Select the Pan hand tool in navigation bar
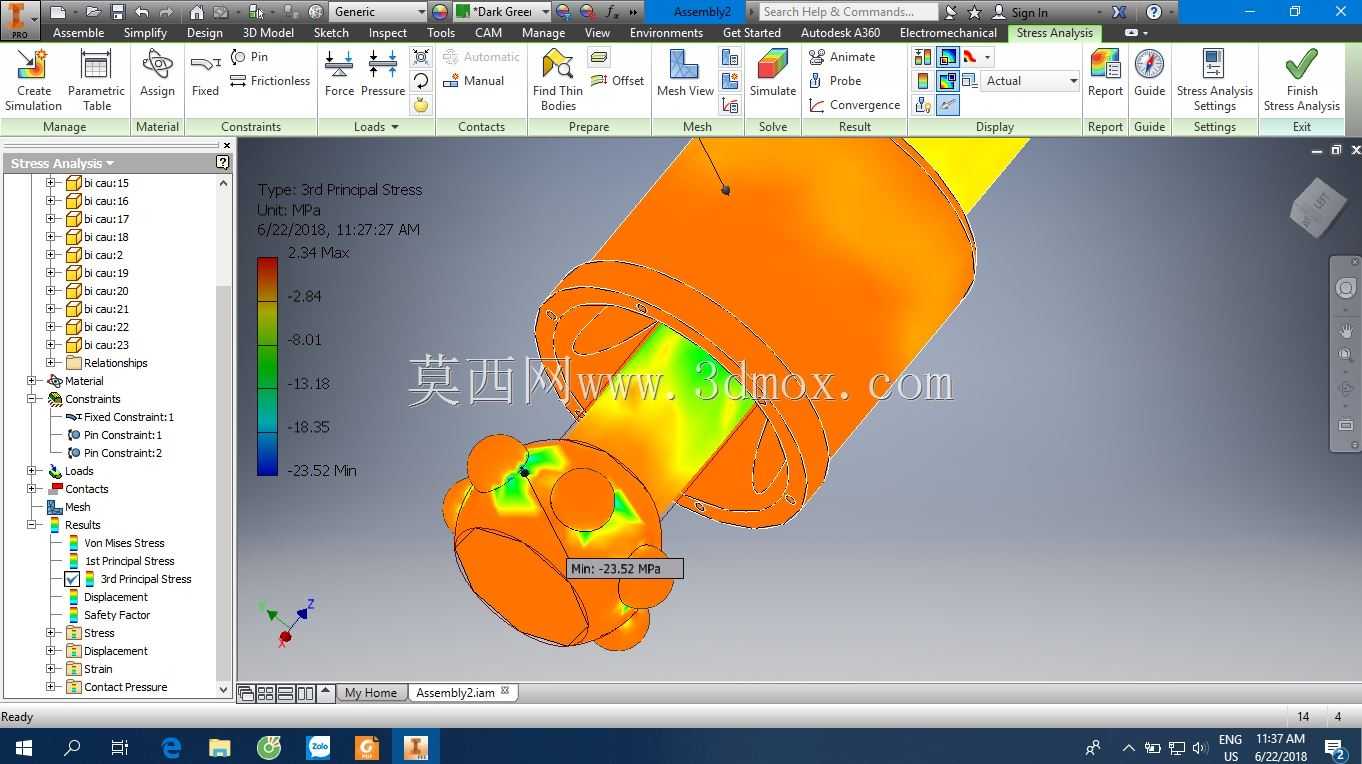 (x=1346, y=330)
